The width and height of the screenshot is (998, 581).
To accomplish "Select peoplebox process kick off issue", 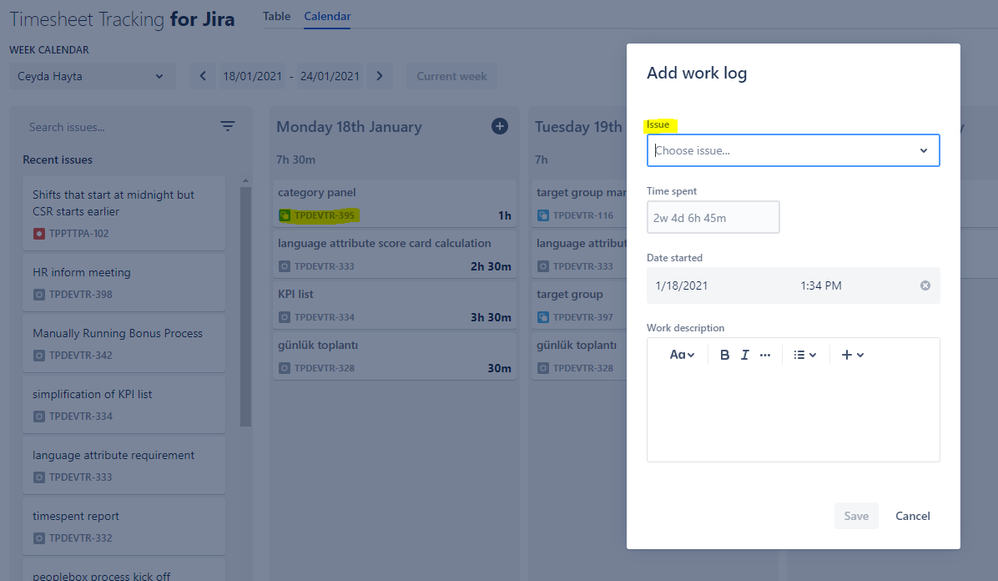I will click(124, 570).
